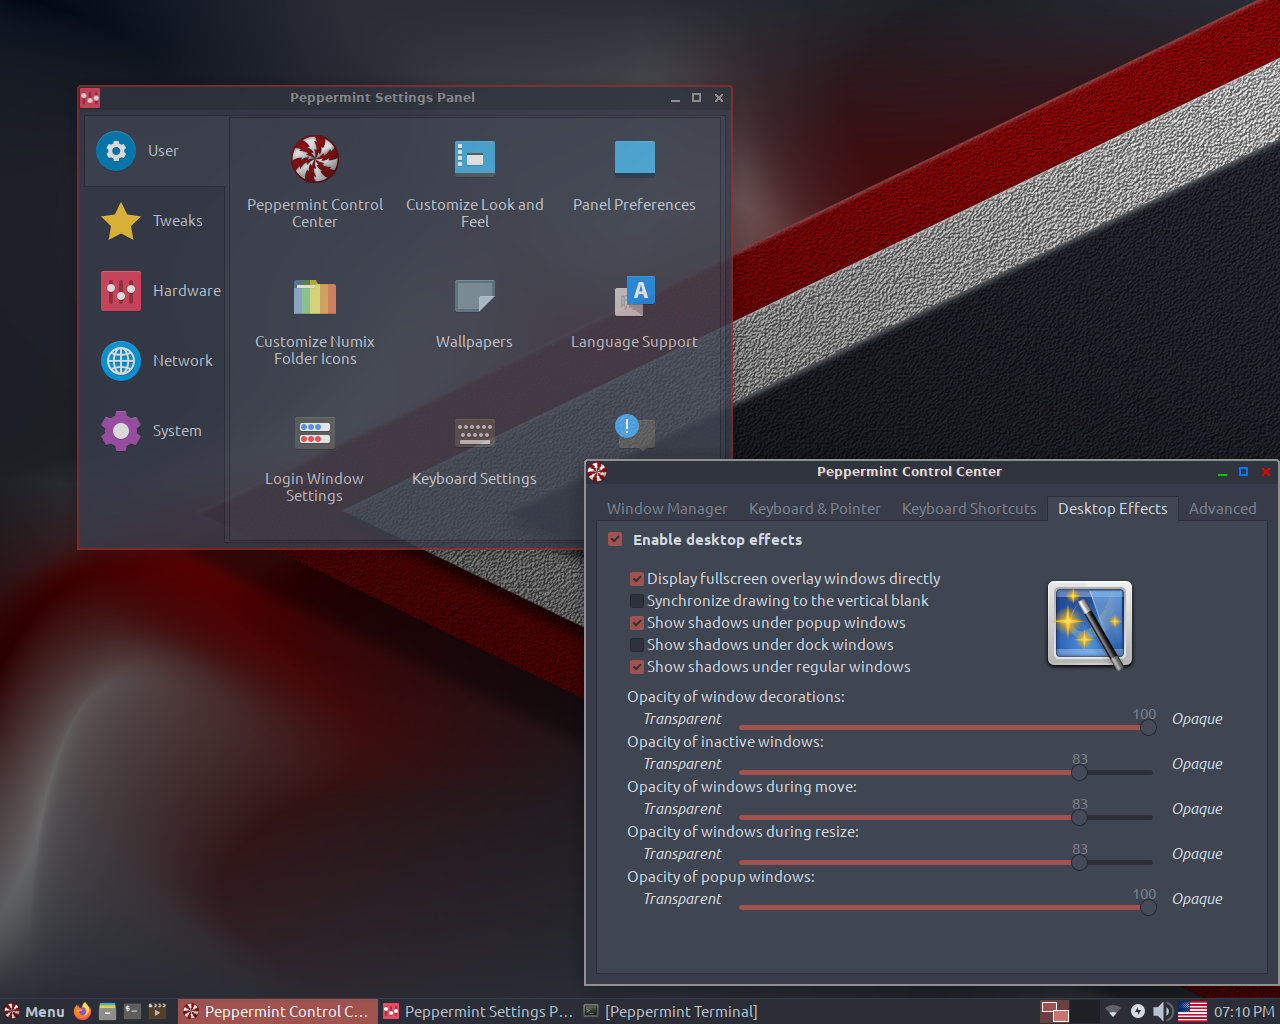Click the Settings Panel window menu icon
This screenshot has height=1024, width=1280.
click(x=90, y=98)
